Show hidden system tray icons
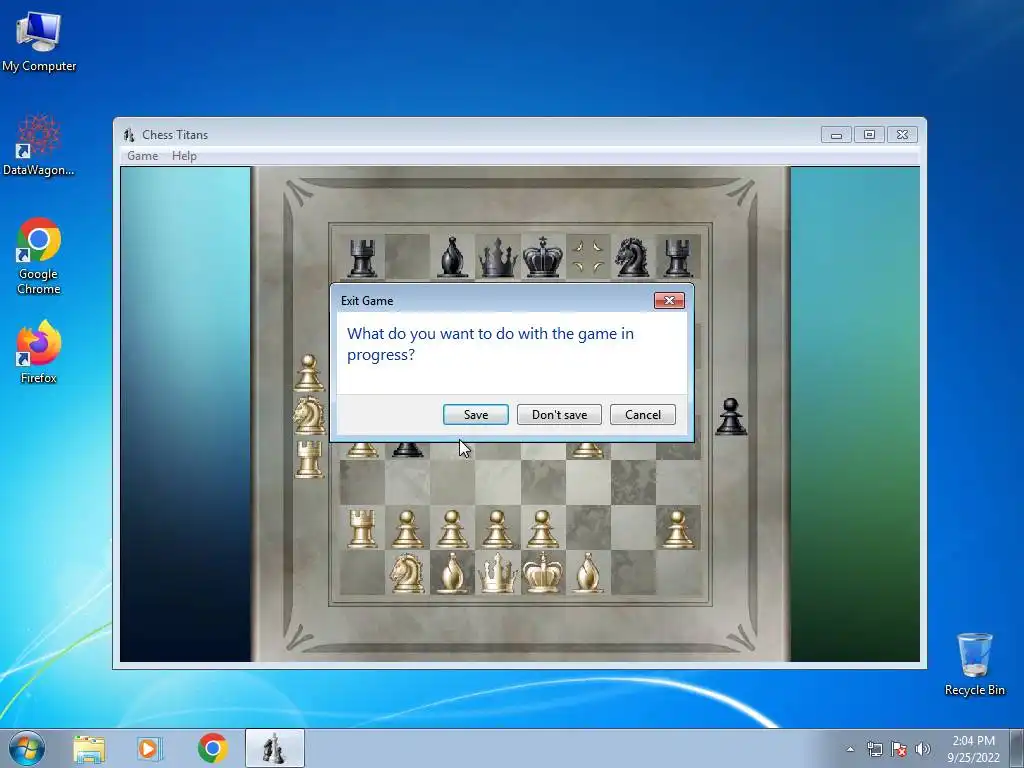Image resolution: width=1024 pixels, height=768 pixels. point(850,749)
